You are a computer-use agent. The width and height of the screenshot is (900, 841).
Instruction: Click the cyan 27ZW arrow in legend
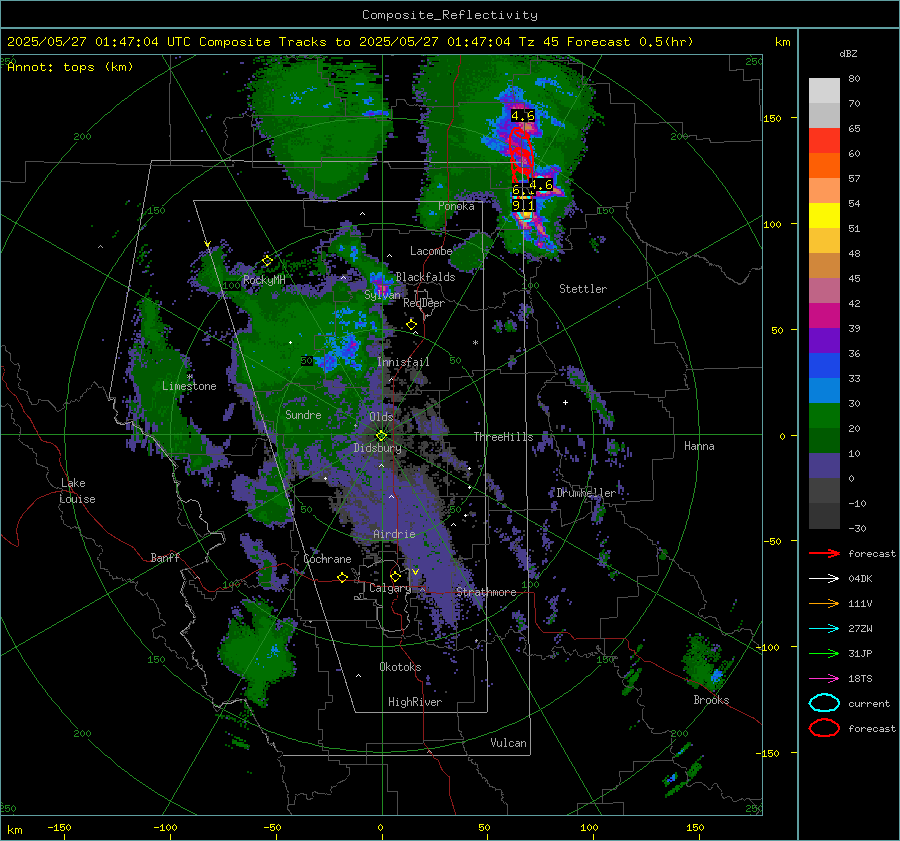click(824, 629)
